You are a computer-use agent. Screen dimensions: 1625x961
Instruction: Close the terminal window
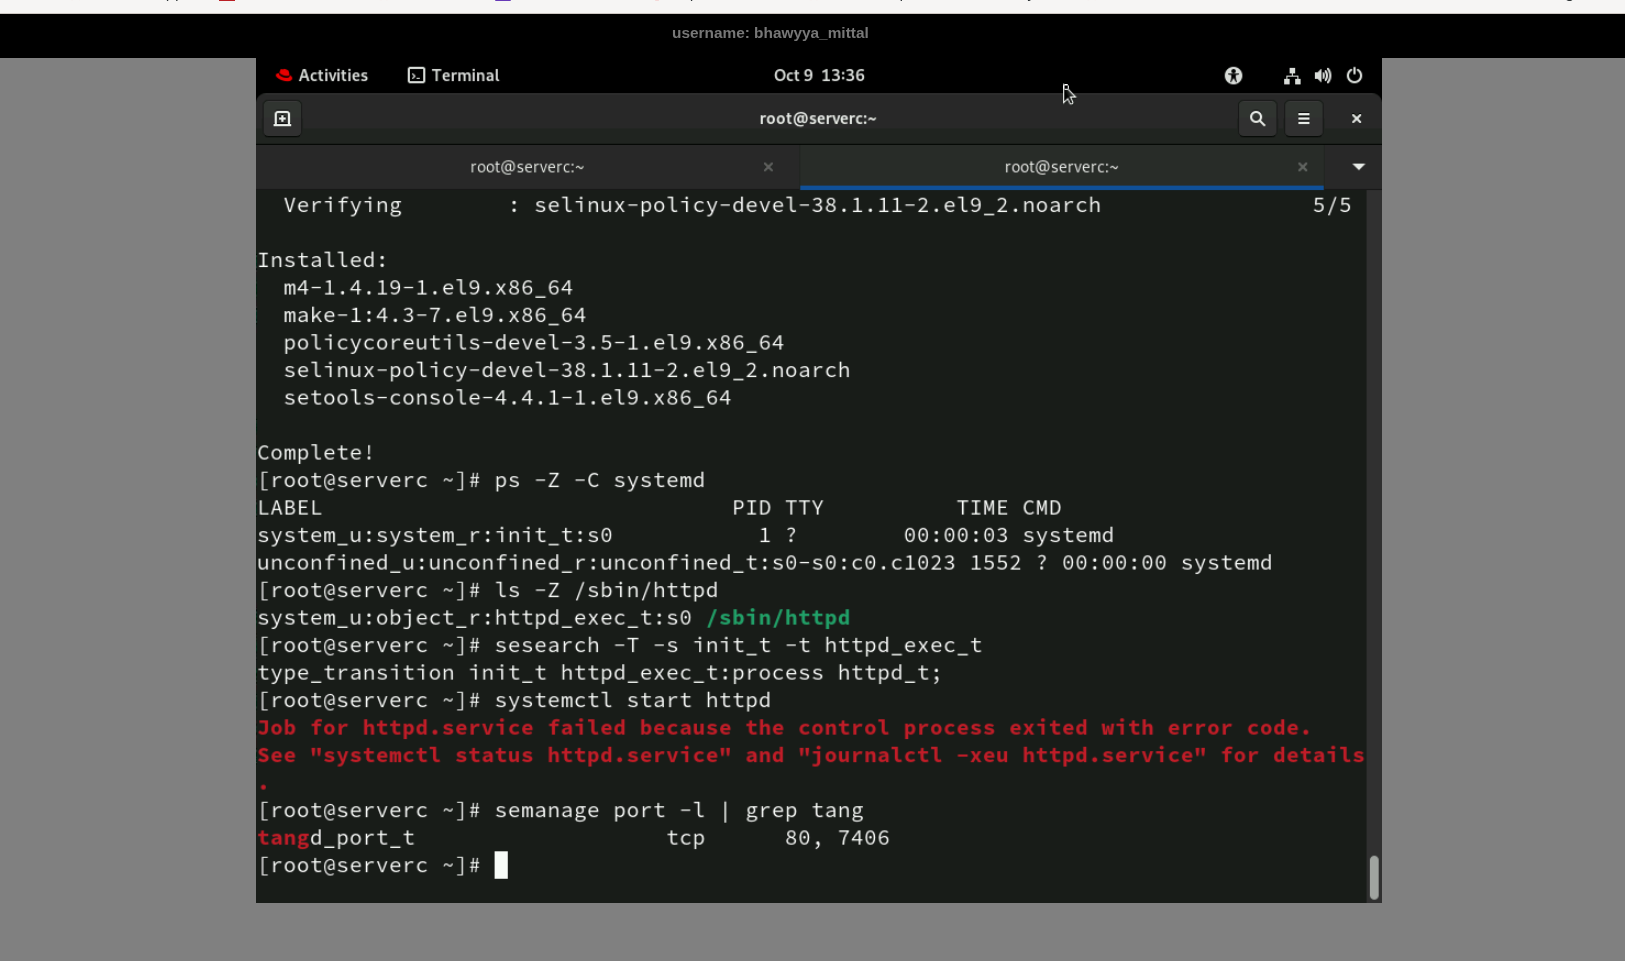pyautogui.click(x=1356, y=119)
